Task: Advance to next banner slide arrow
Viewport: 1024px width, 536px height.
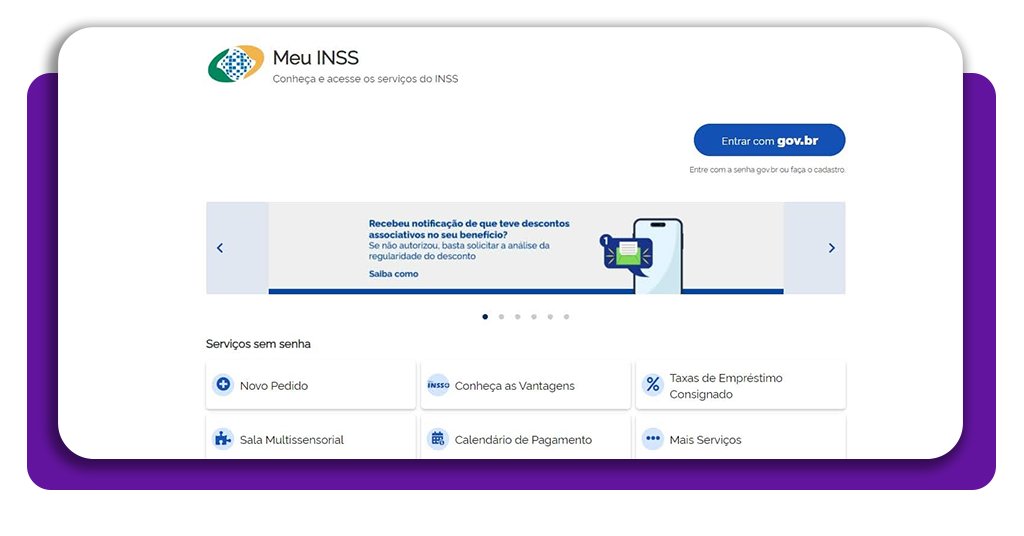Action: point(831,248)
